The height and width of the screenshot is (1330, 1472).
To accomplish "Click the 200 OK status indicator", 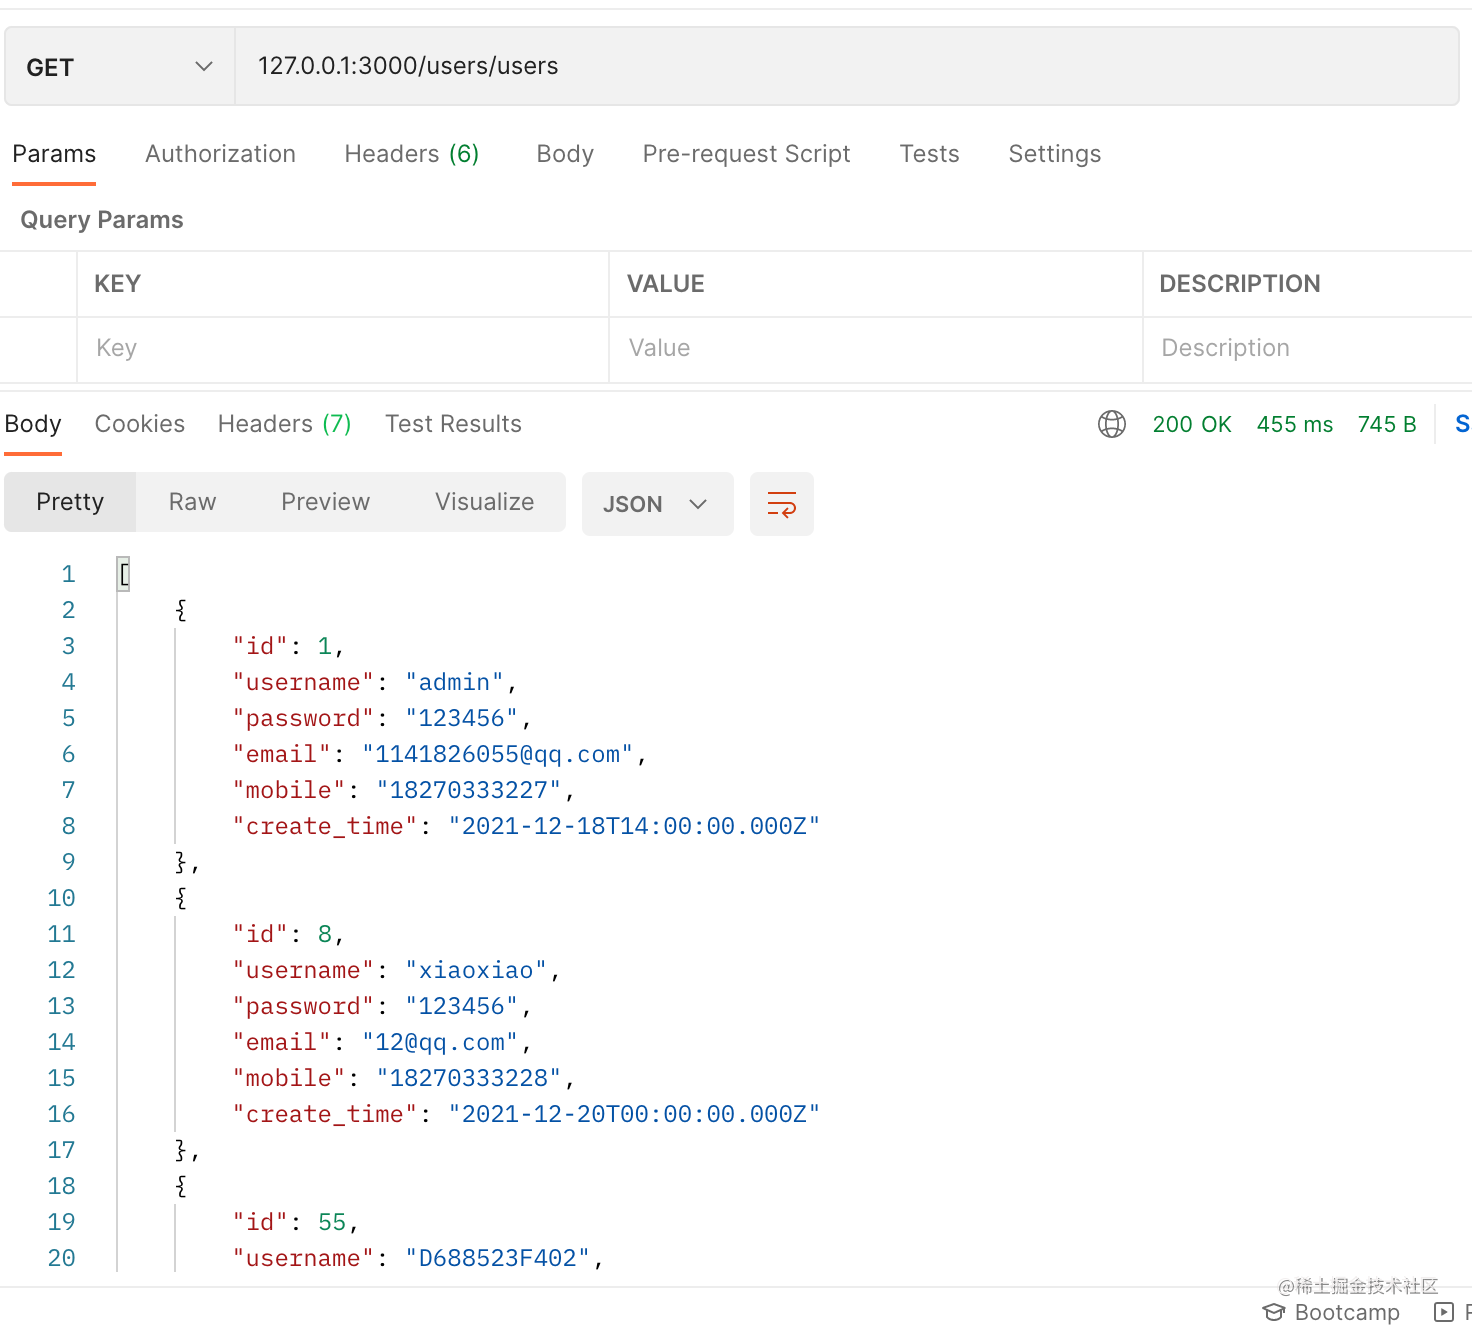I will click(x=1192, y=424).
